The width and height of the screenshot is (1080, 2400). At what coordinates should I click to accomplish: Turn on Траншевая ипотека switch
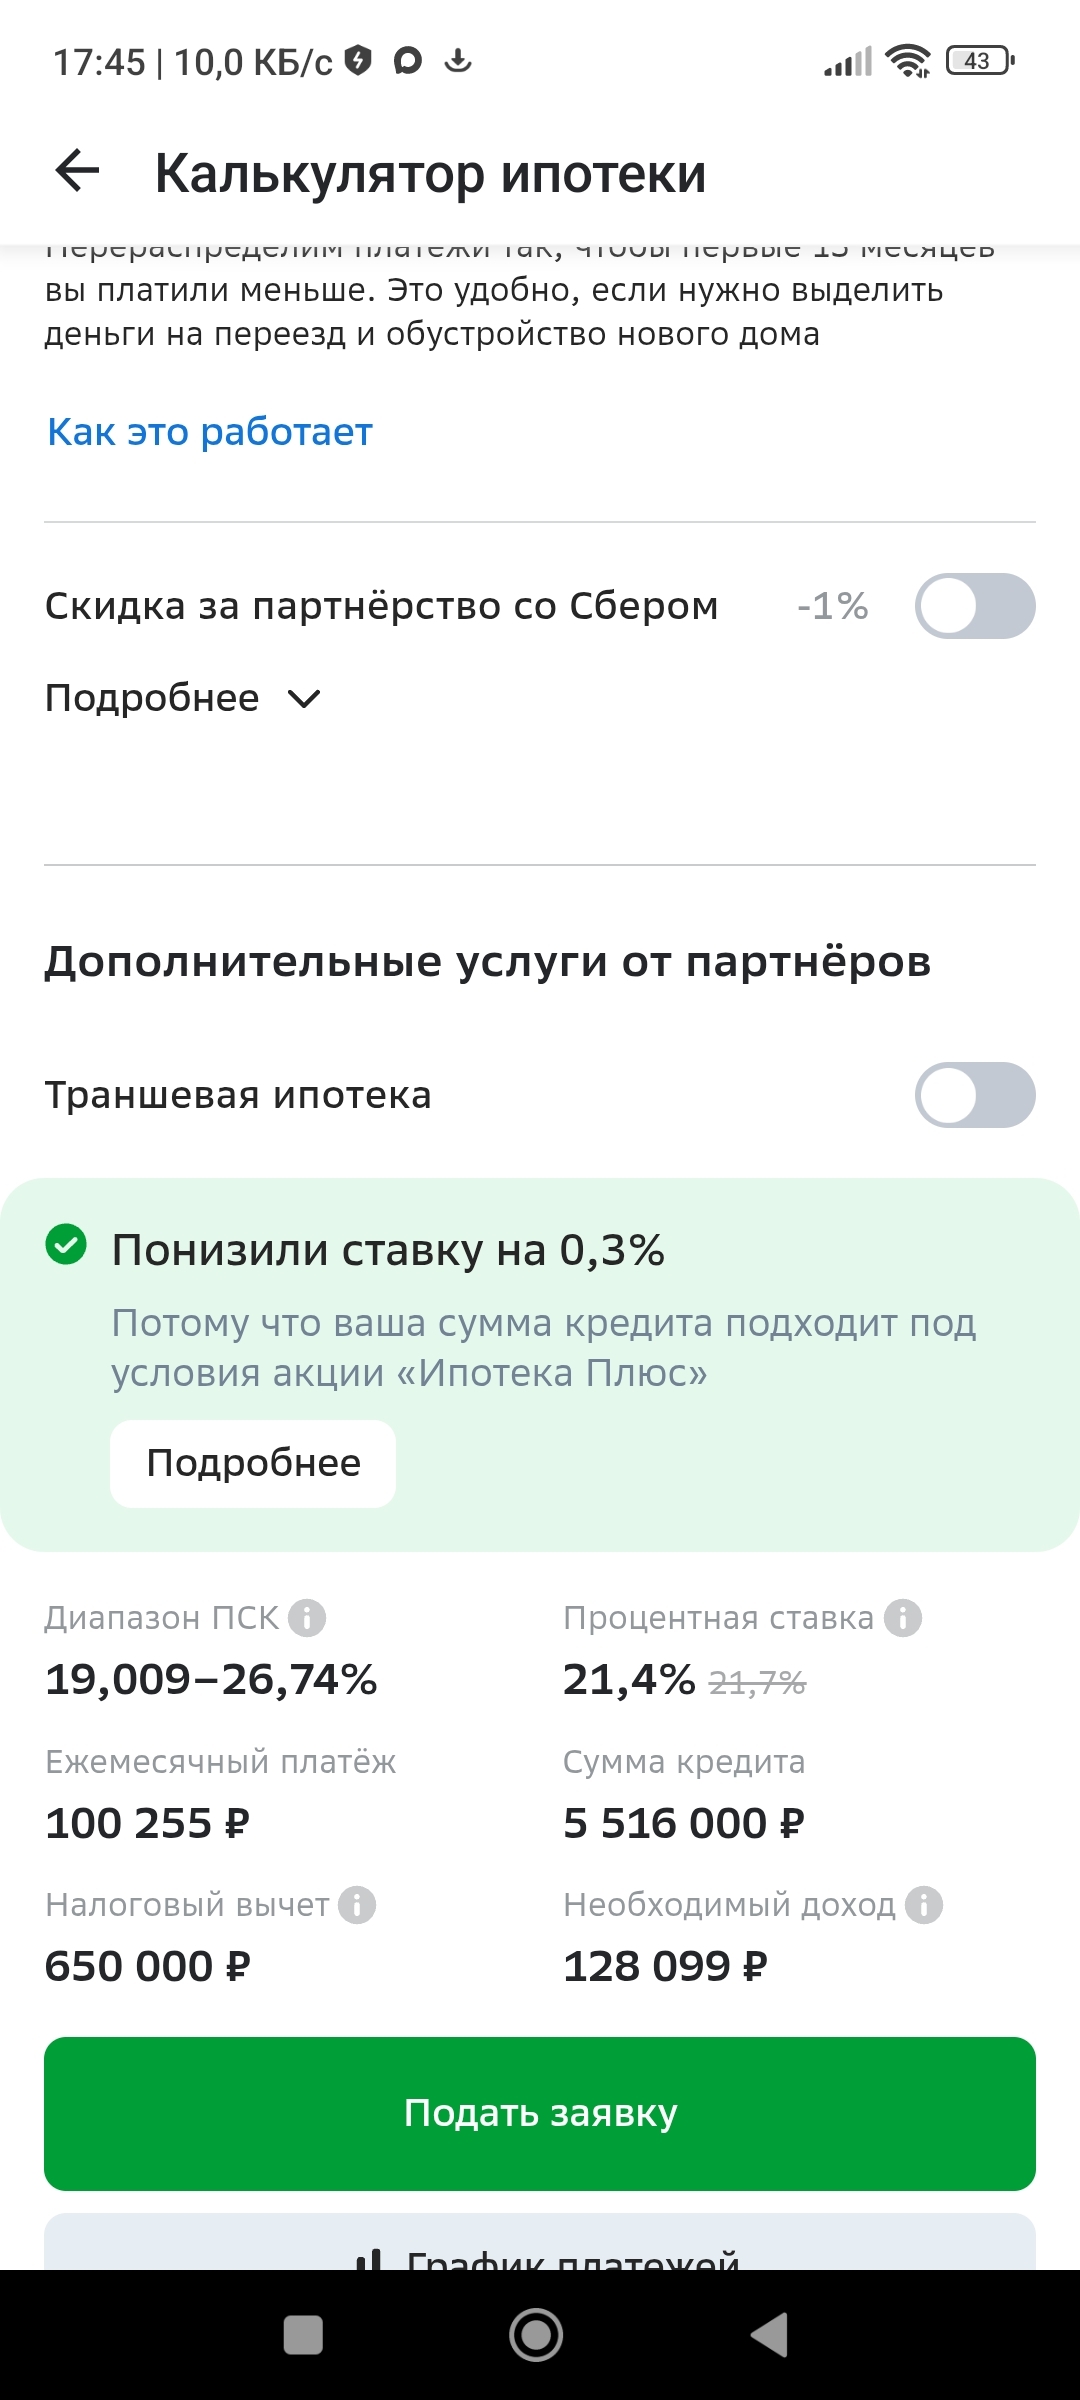[x=974, y=1095]
